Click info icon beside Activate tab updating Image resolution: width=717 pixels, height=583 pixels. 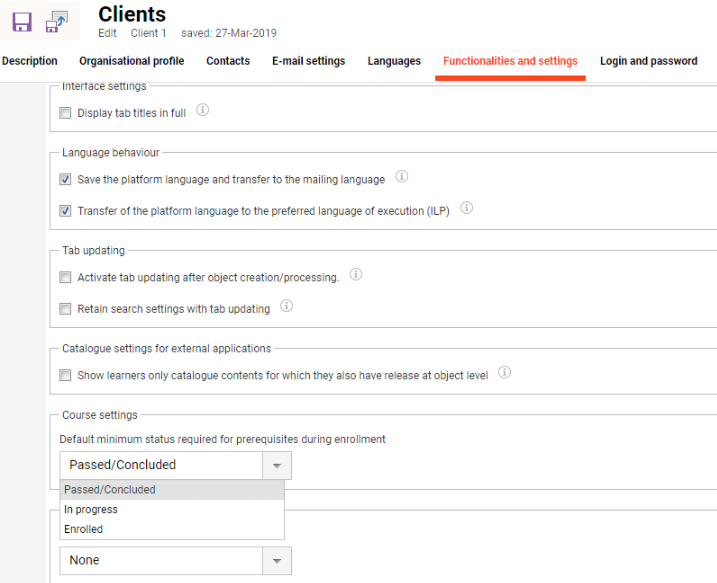(x=355, y=275)
